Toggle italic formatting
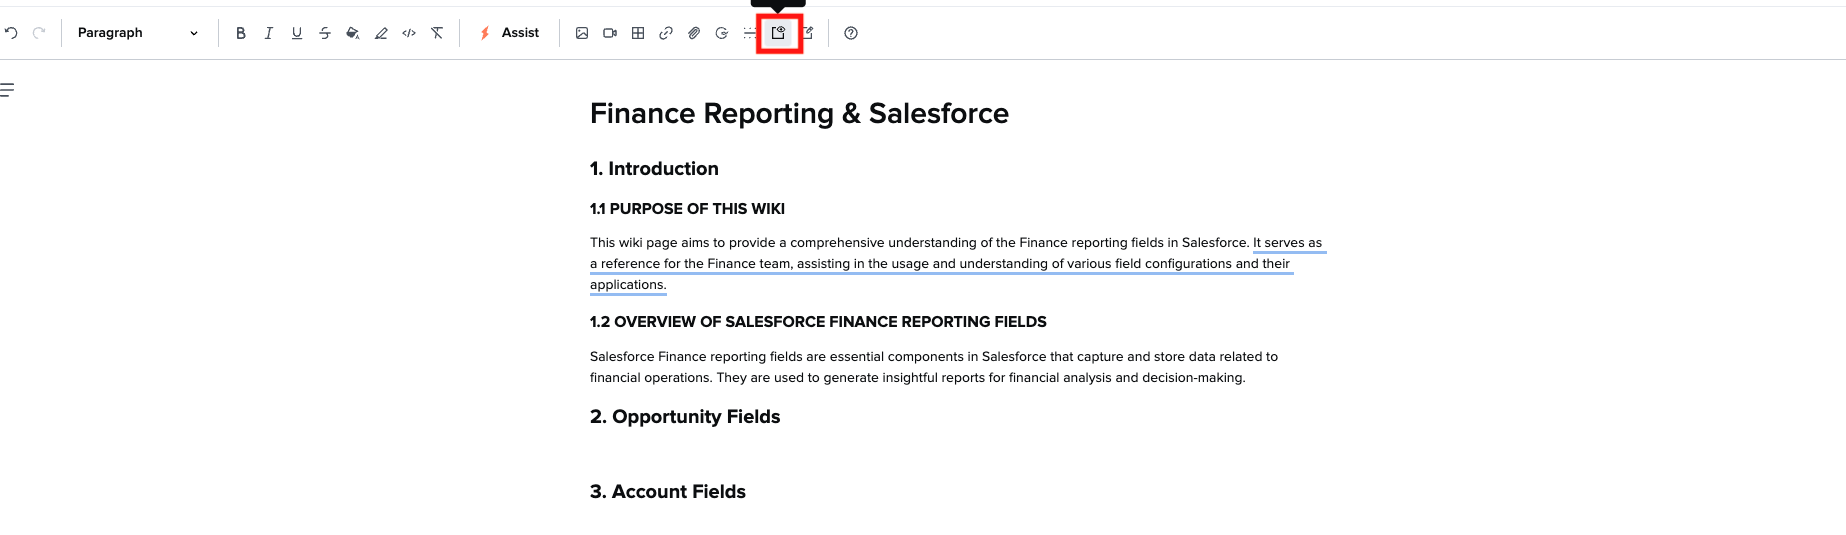Screen dimensions: 1846x535 269,33
